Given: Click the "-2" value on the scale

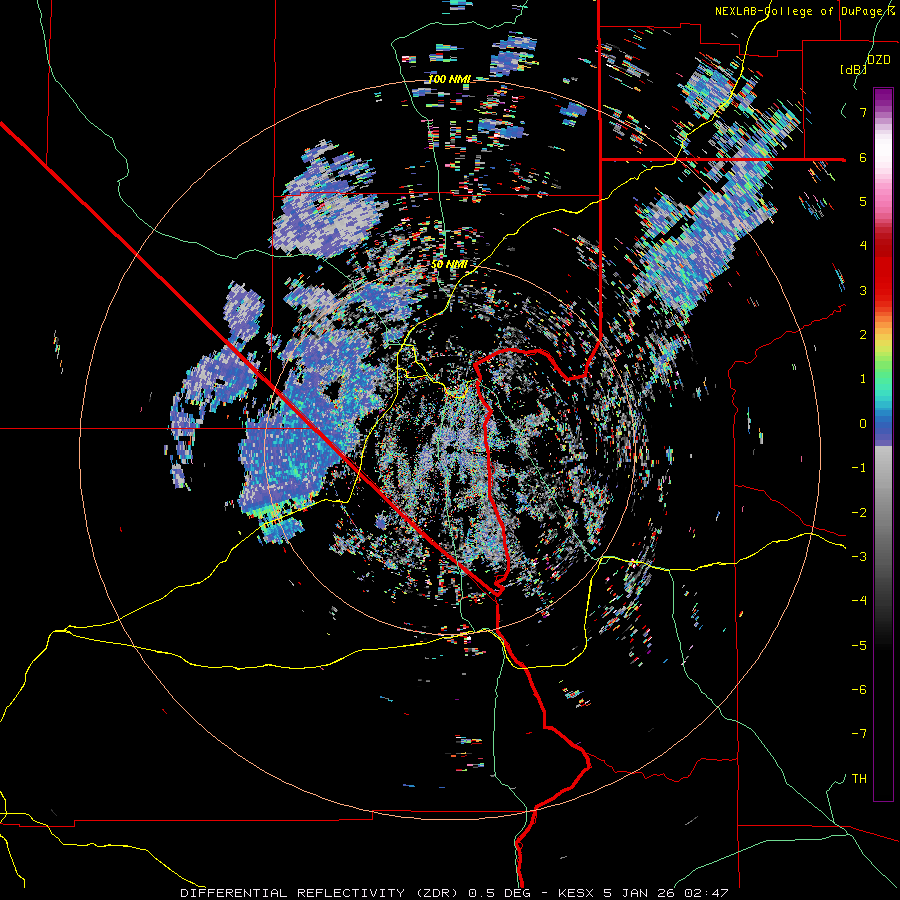Looking at the screenshot, I should [859, 513].
